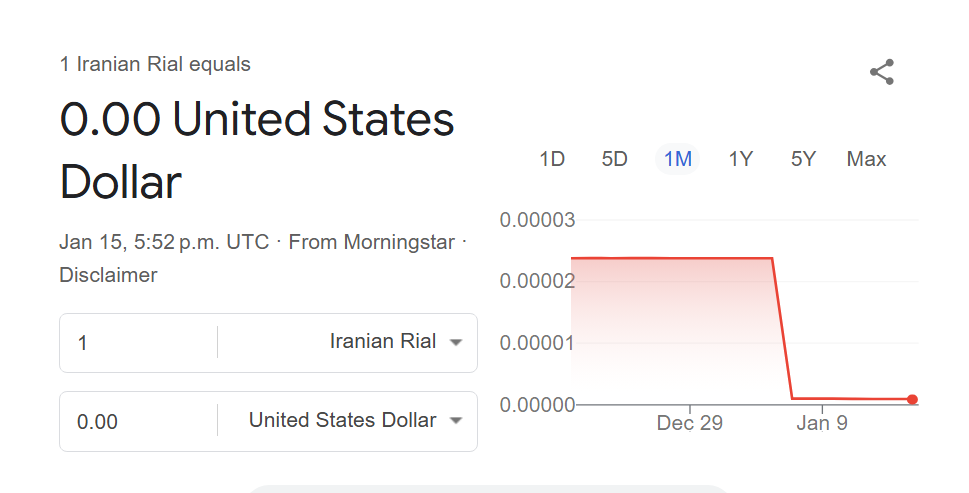Open the Disclaimer link
Screen dimensions: 969x493
click(x=108, y=275)
